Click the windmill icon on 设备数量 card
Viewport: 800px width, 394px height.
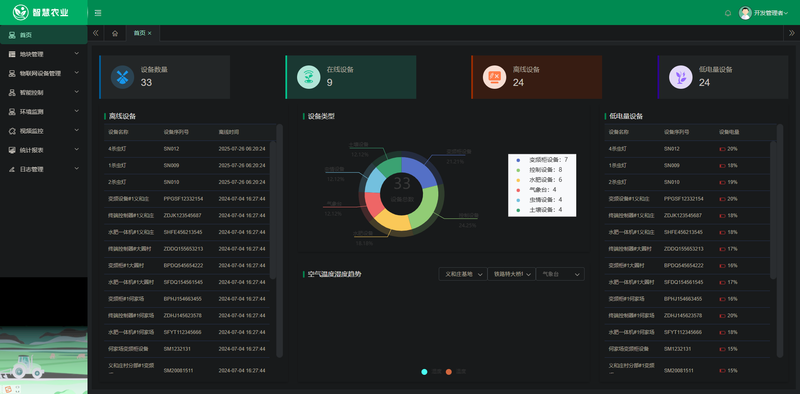point(122,77)
